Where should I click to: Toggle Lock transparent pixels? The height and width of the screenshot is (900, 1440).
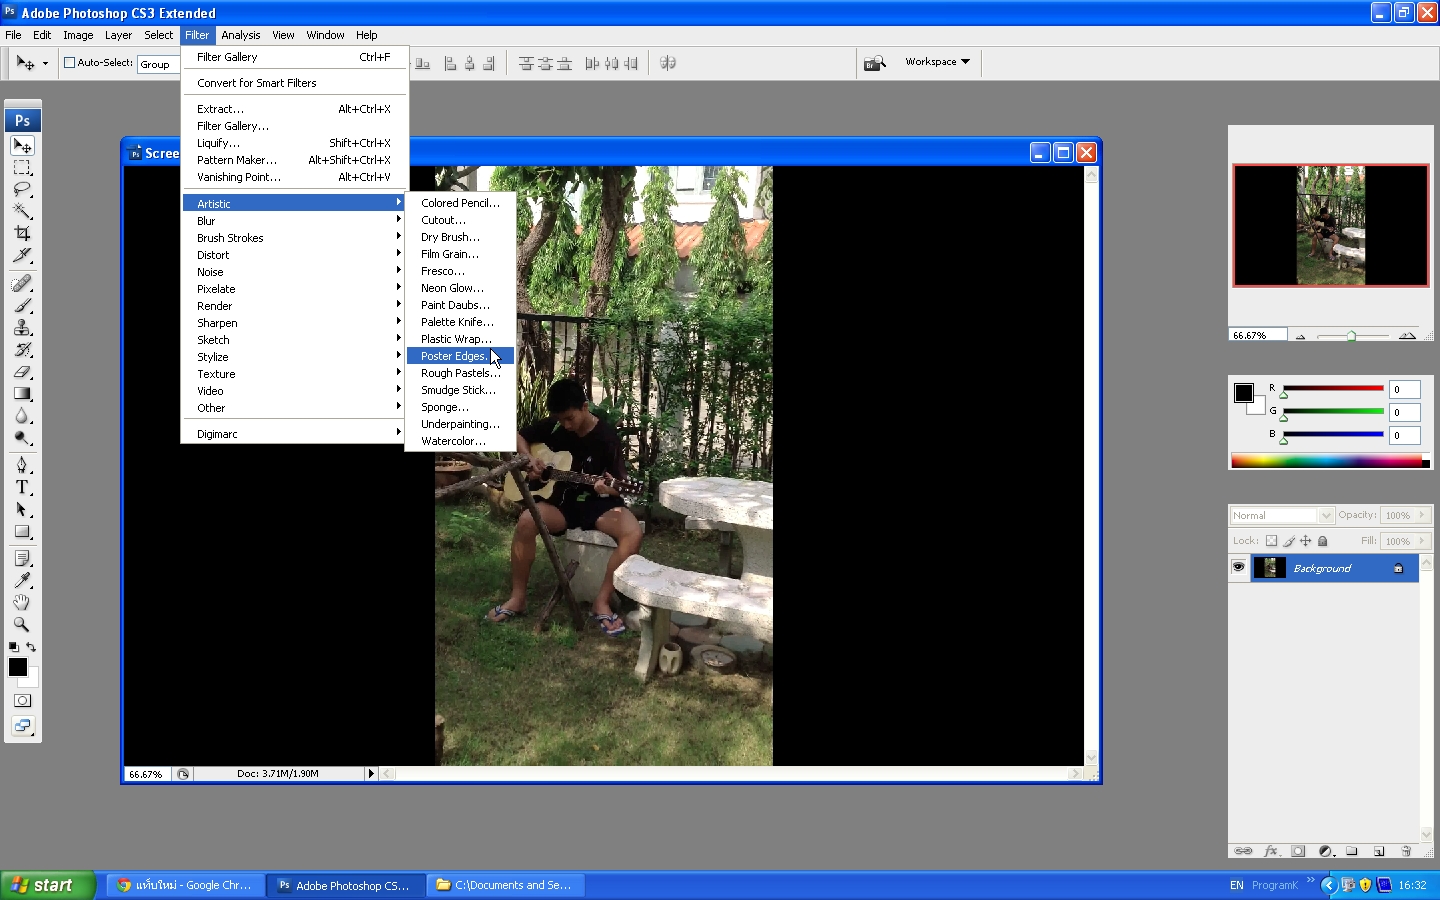[x=1272, y=541]
